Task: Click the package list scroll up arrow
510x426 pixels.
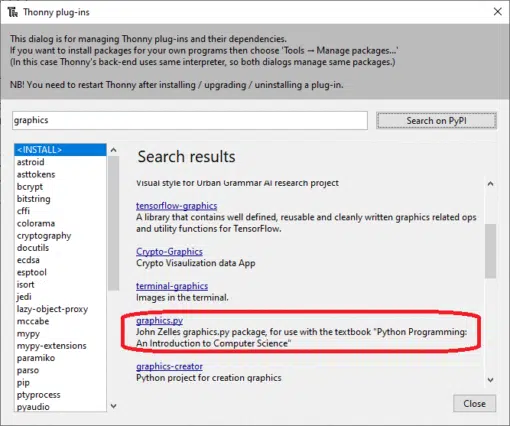Action: [x=113, y=150]
